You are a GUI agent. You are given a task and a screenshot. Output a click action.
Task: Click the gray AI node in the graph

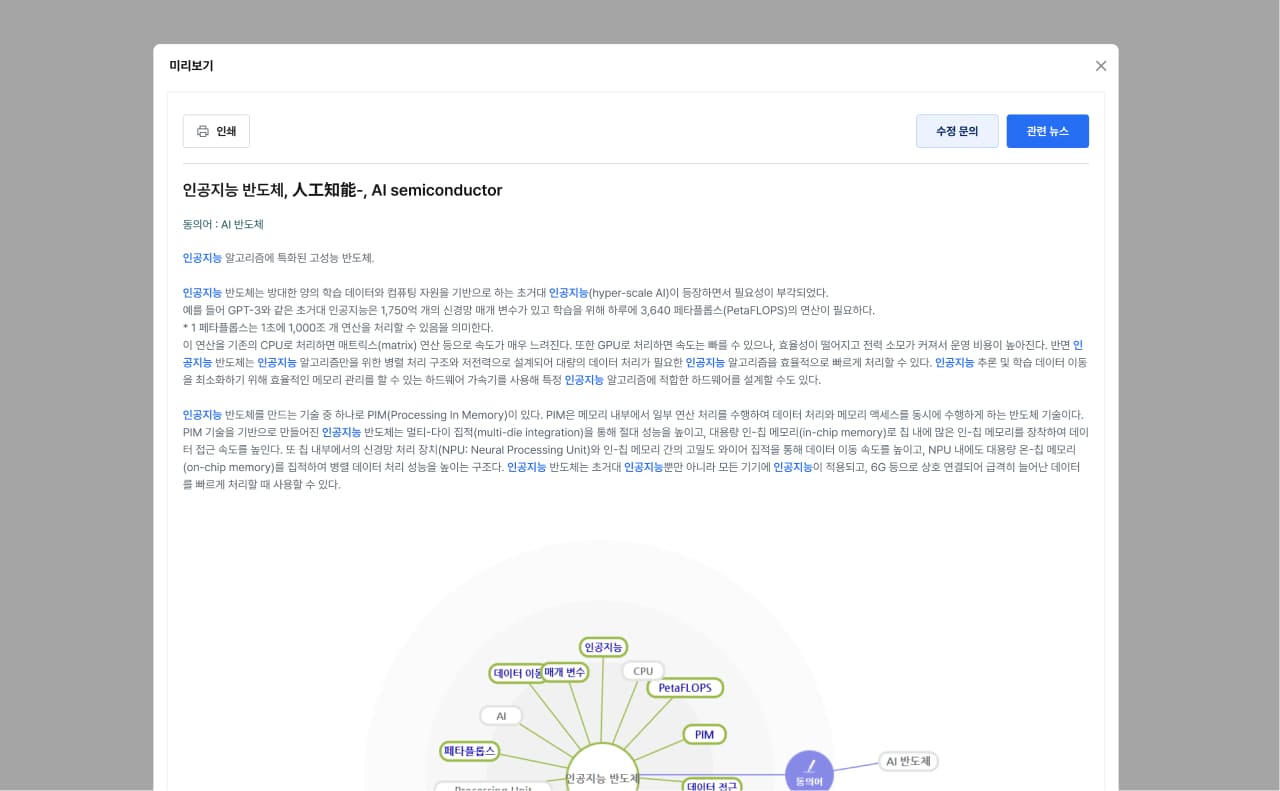501,716
